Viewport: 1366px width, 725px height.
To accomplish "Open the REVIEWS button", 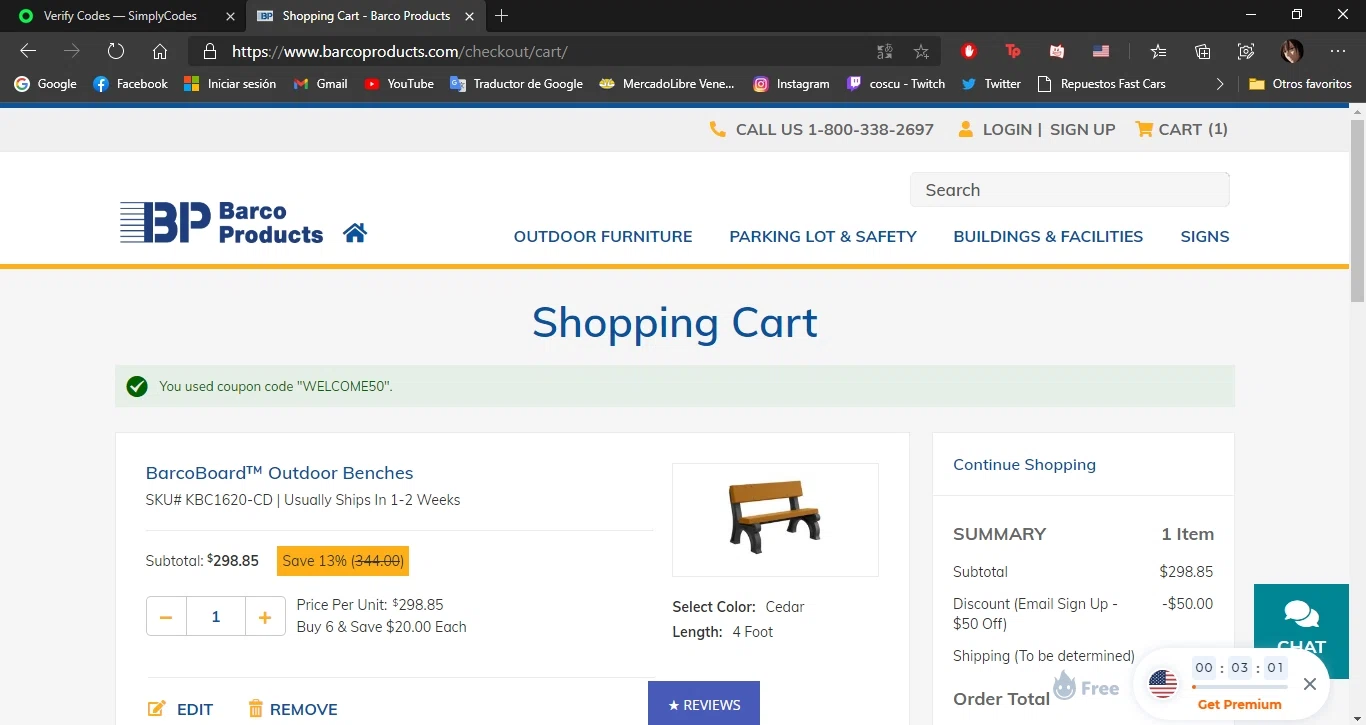I will click(x=704, y=703).
